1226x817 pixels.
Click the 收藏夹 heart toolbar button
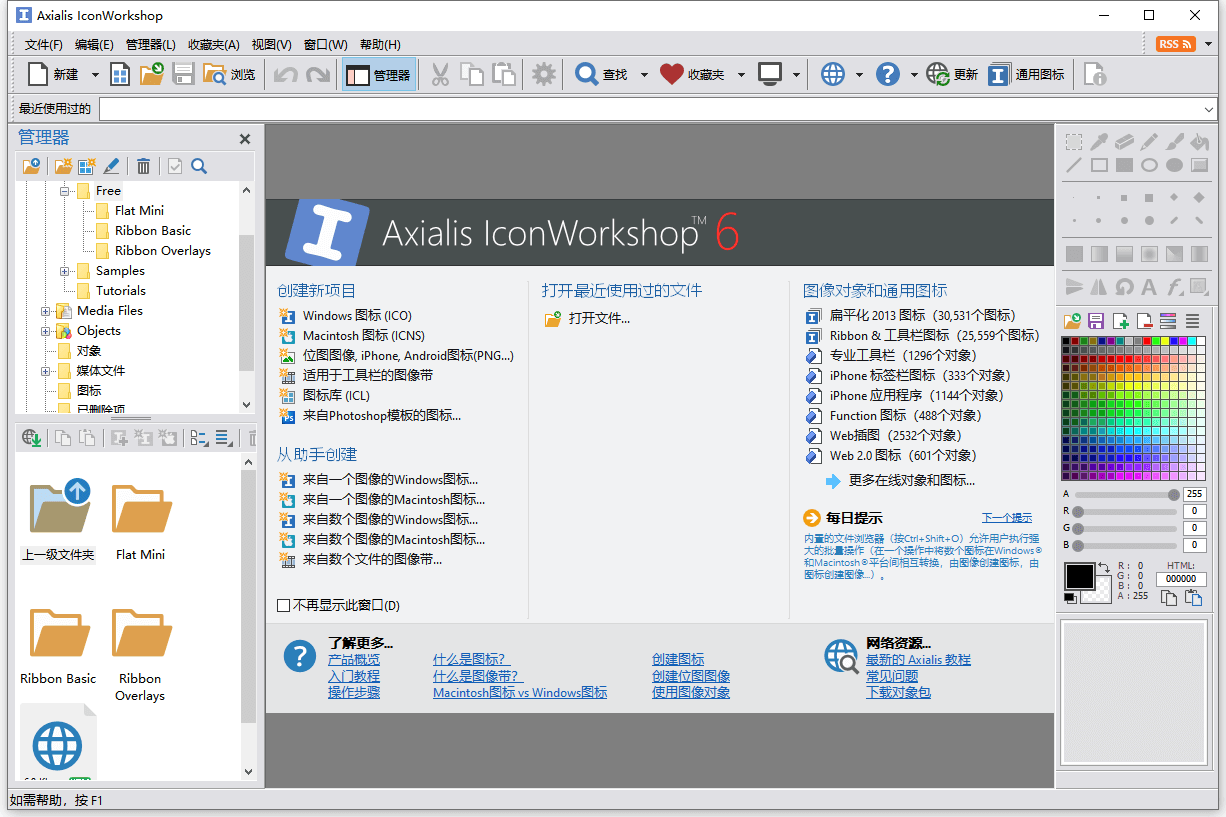coord(692,75)
